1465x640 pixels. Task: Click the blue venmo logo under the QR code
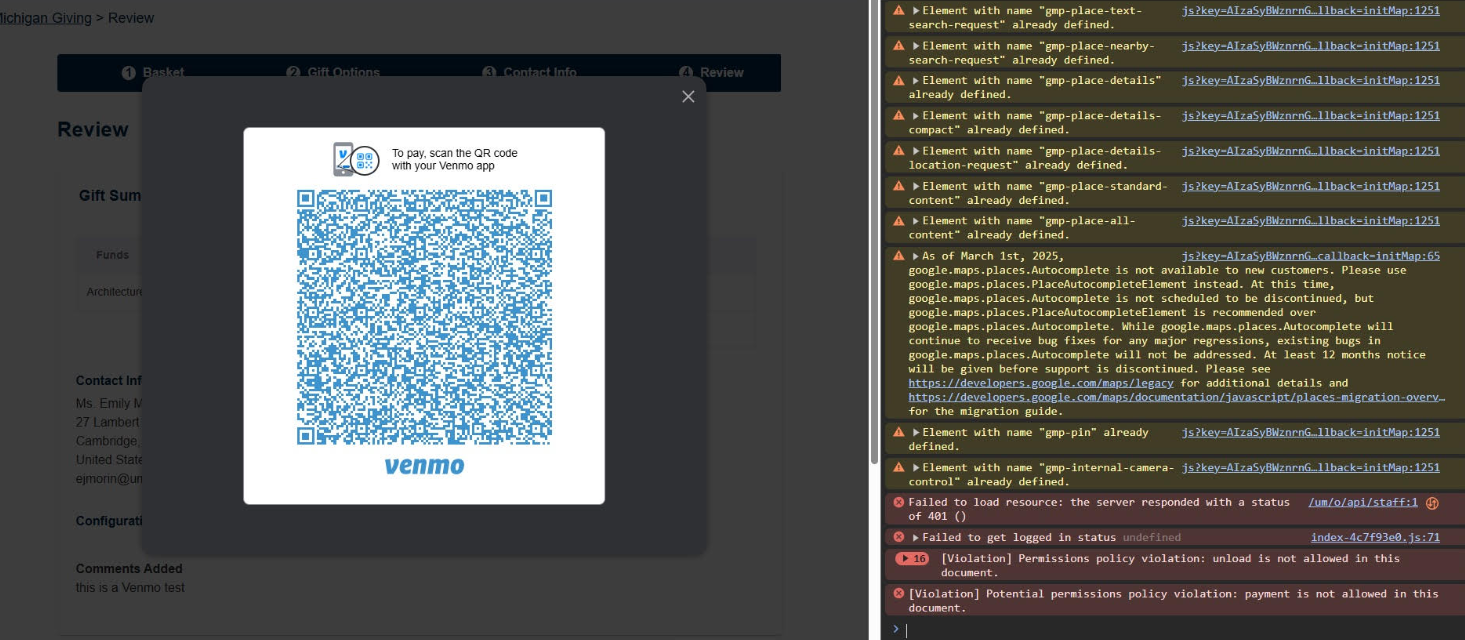point(424,466)
